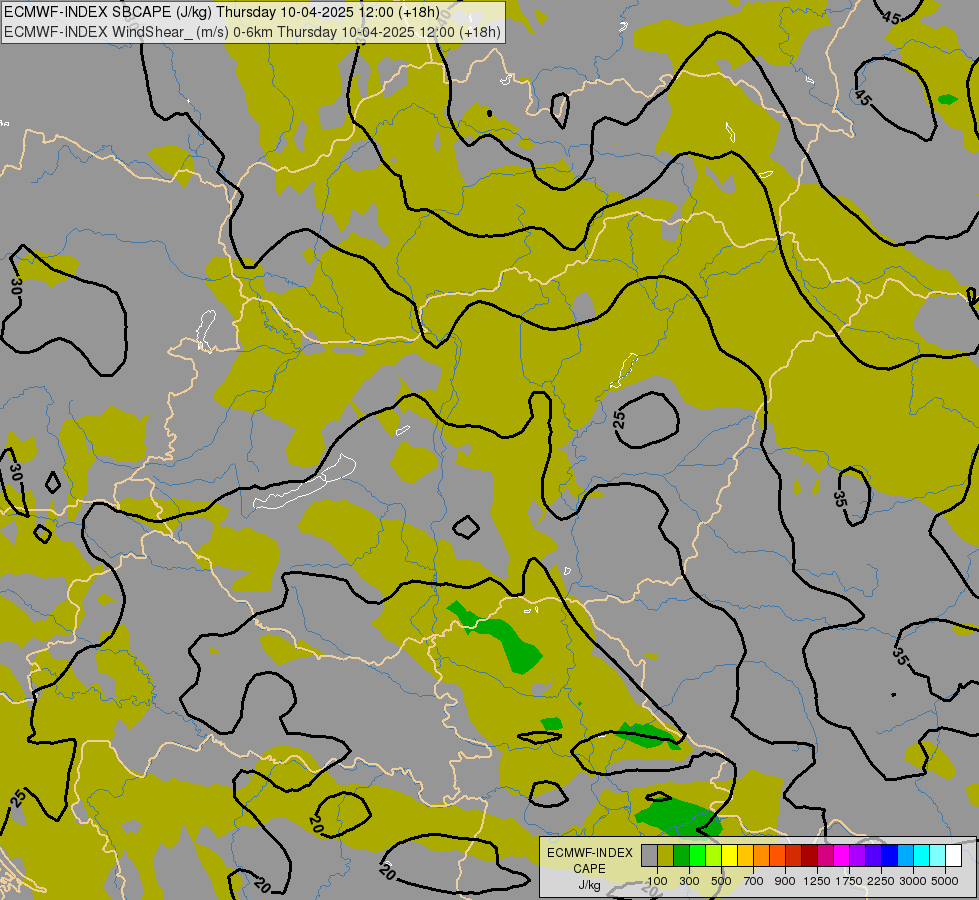Pick the cyan legend swatch
This screenshot has width=979, height=900.
(x=922, y=855)
